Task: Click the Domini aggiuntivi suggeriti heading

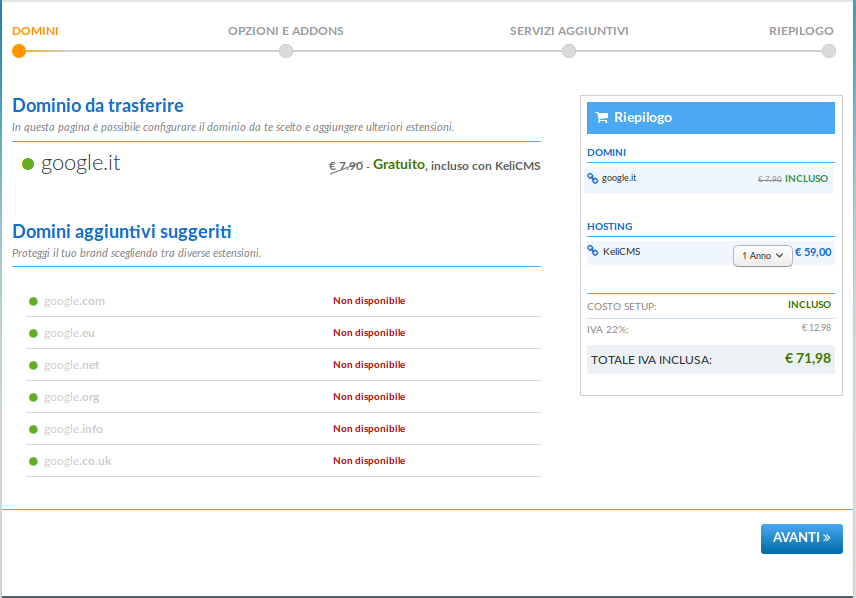Action: (122, 232)
